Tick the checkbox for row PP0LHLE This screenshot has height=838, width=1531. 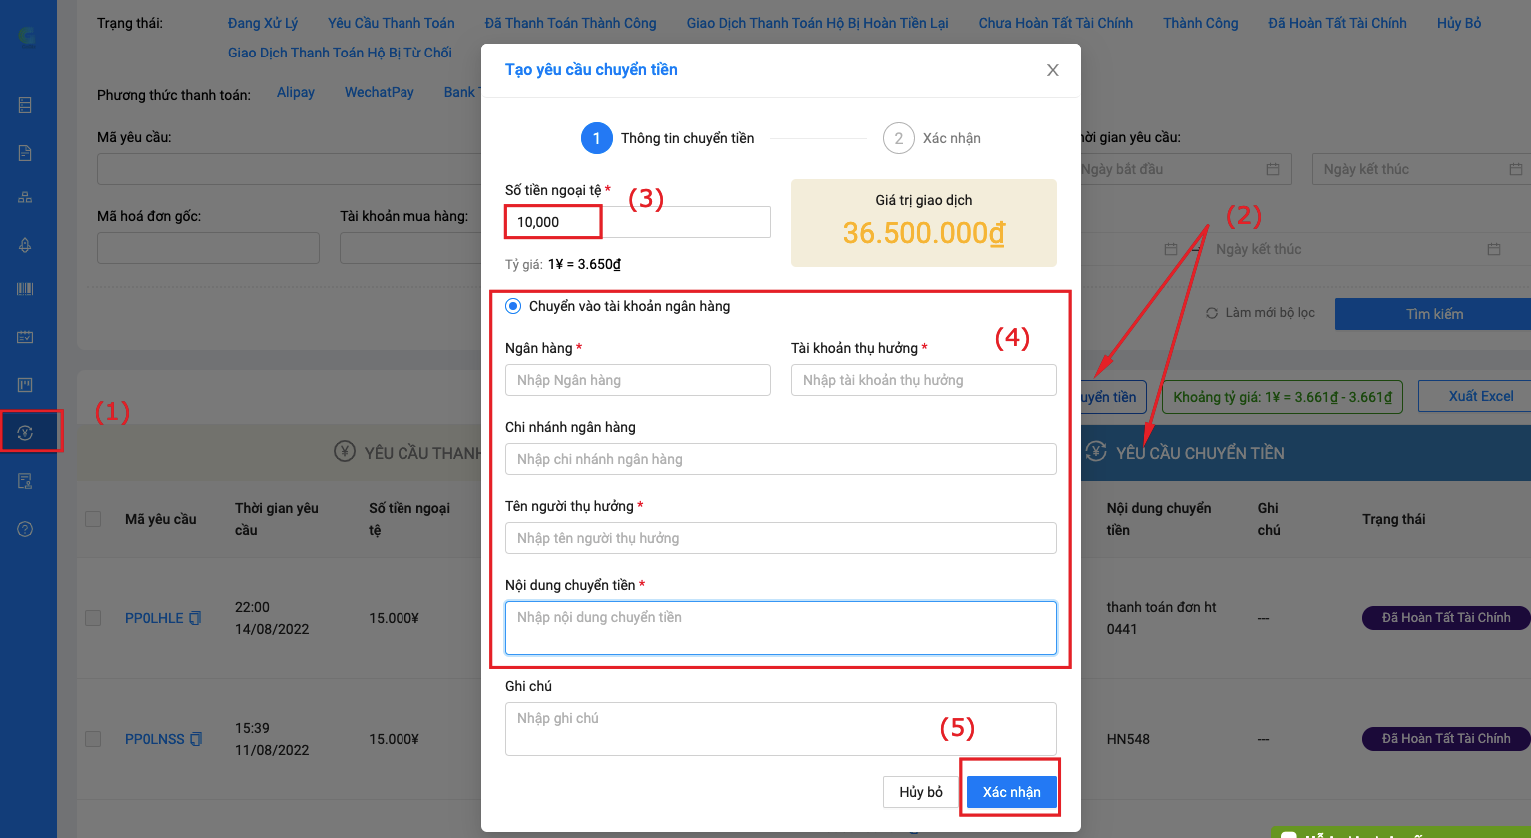[93, 618]
